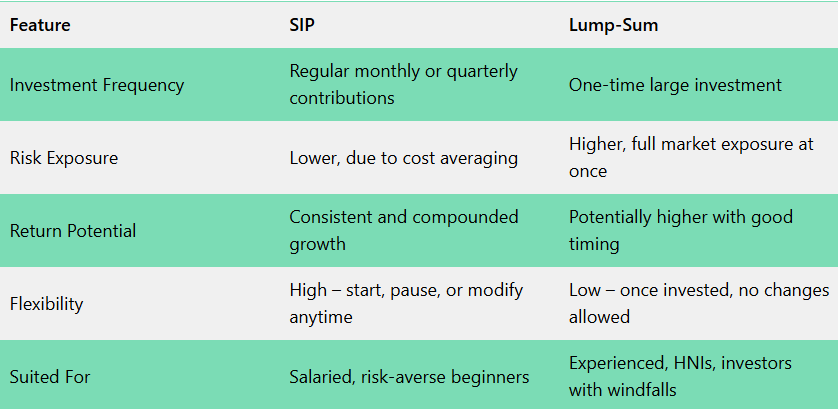Screen dimensions: 838x409
Task: Click 'Low – once invested, no changes allowed' cell
Action: pyautogui.click(x=698, y=304)
